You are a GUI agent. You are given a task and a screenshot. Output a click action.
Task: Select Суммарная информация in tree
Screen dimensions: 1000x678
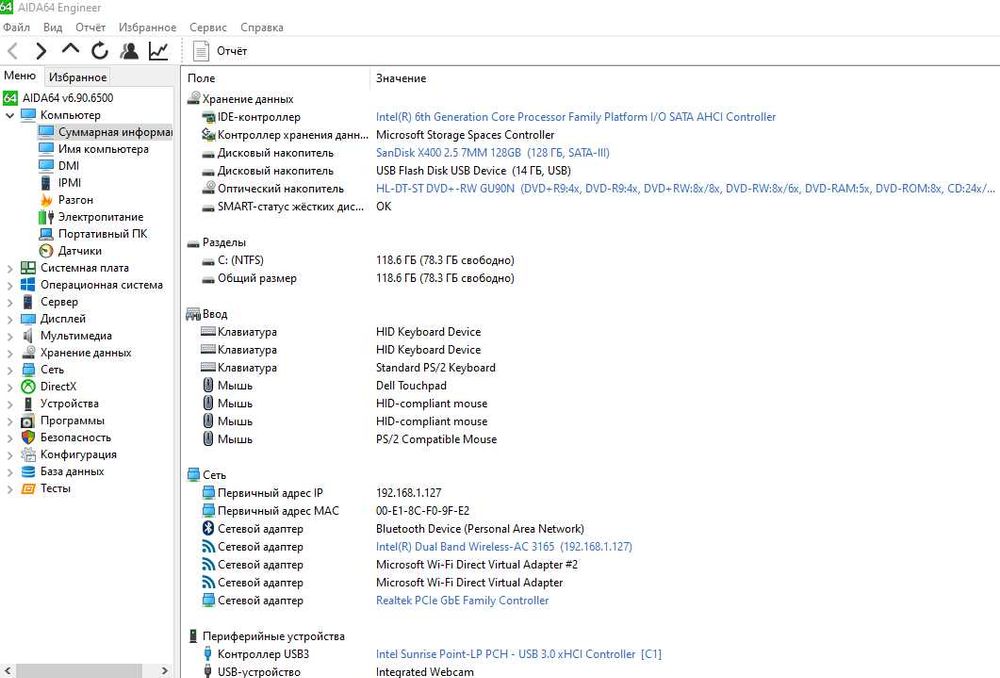pyautogui.click(x=115, y=132)
